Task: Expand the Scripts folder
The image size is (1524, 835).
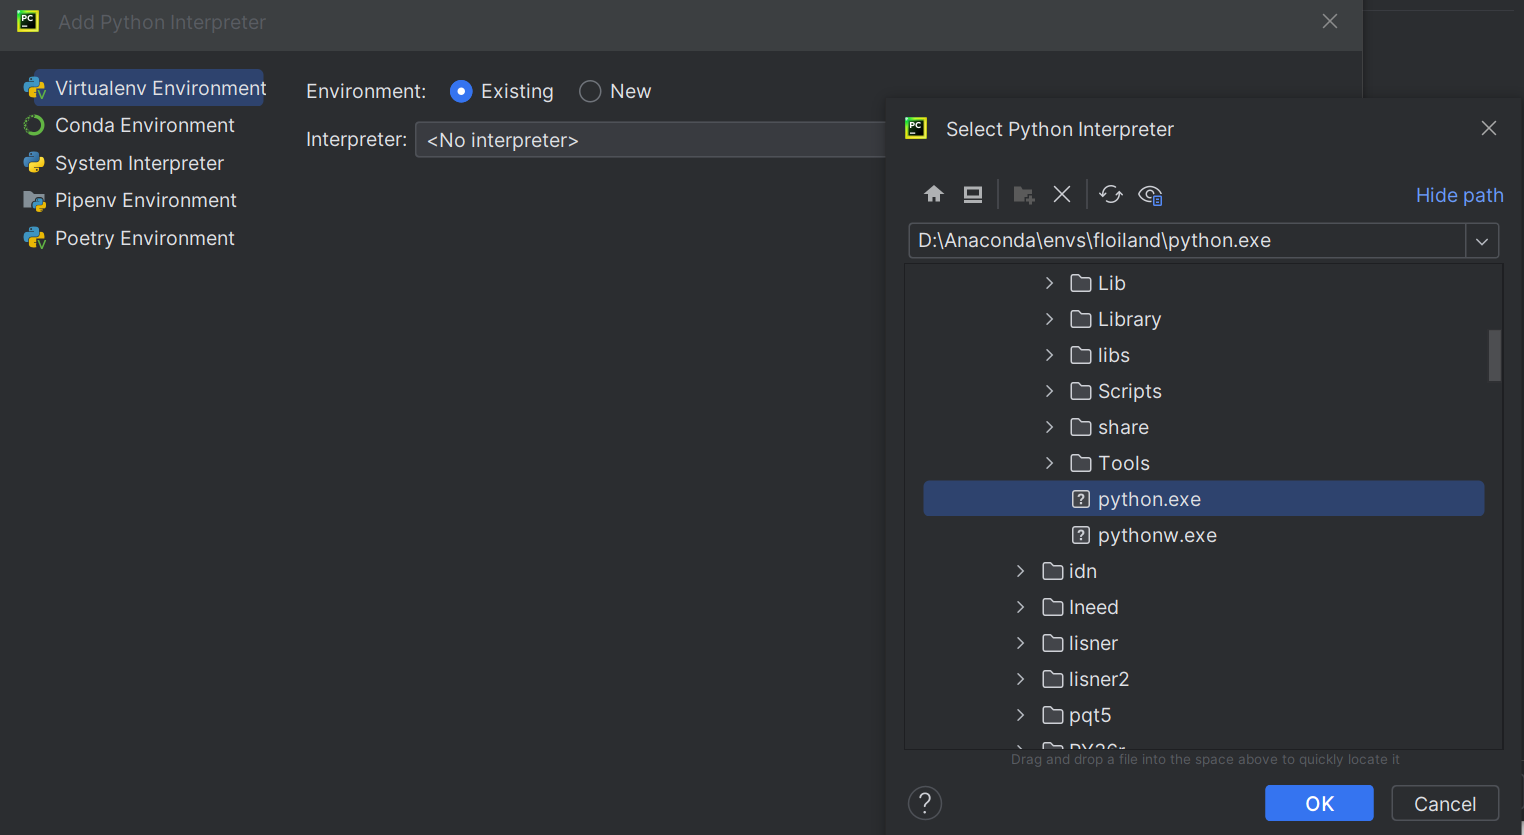Action: point(1049,391)
